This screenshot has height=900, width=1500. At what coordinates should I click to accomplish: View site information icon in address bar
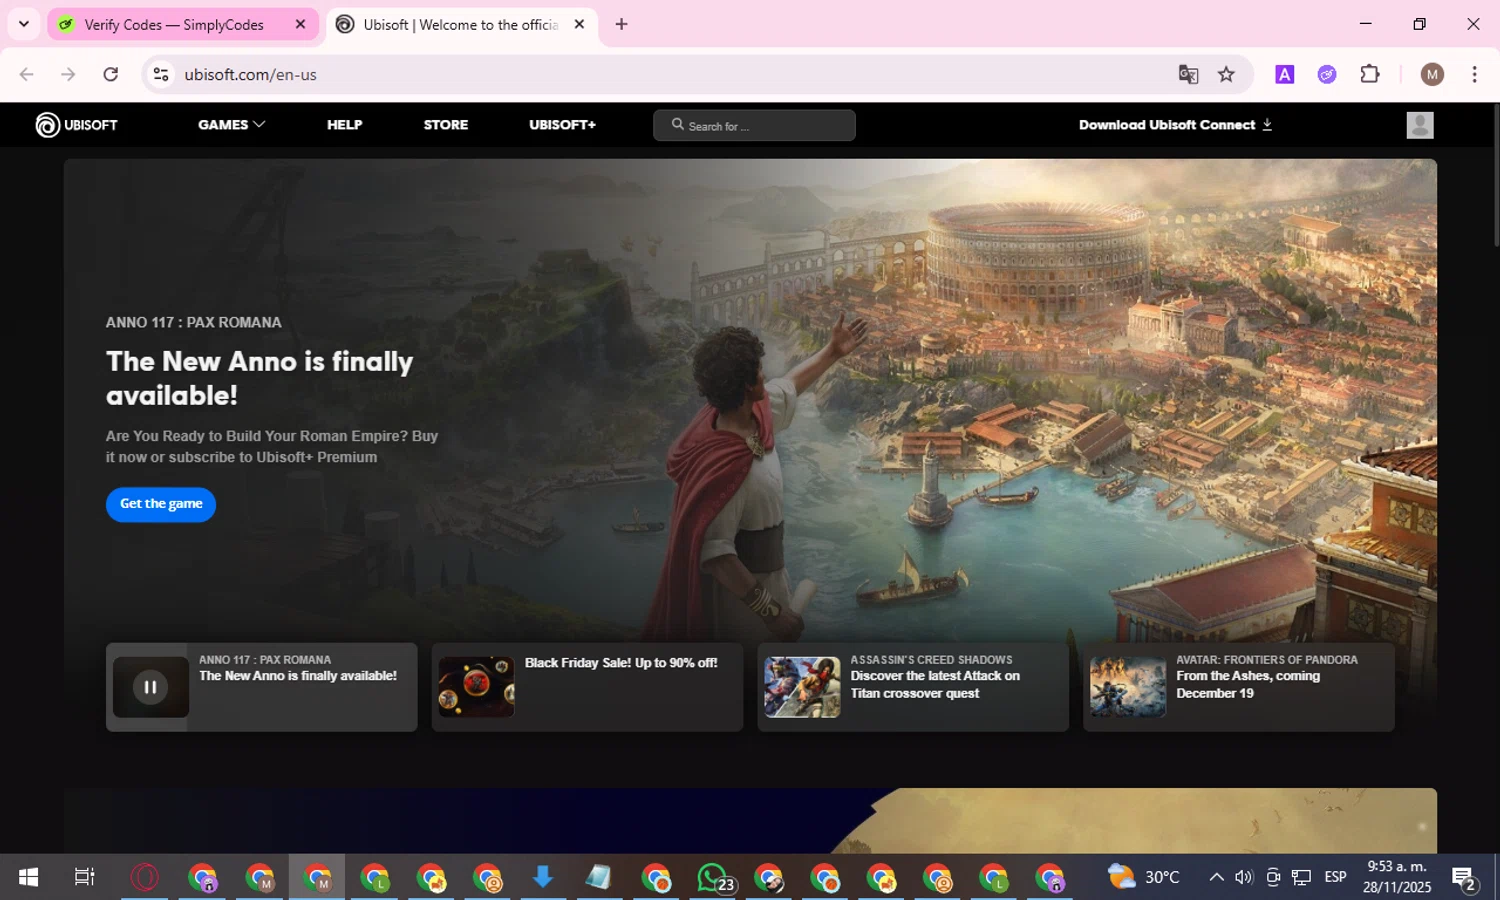[161, 75]
